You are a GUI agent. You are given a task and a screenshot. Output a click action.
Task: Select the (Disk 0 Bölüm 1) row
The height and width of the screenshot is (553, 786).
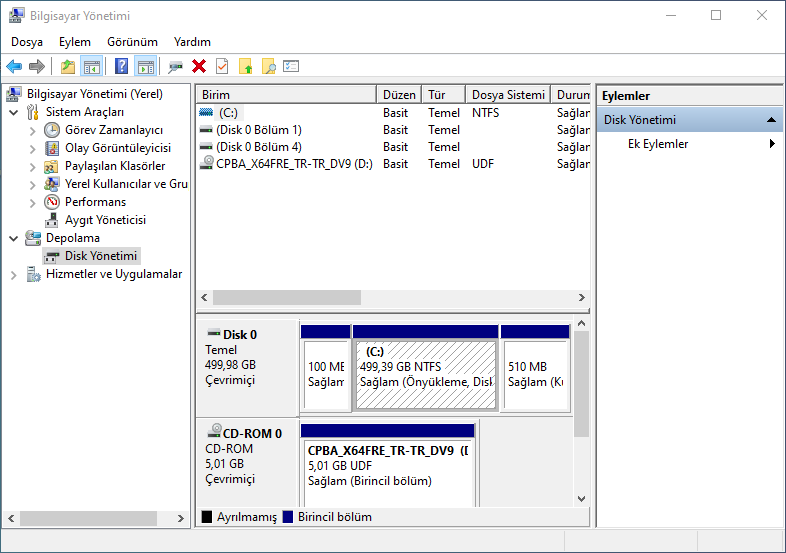394,130
